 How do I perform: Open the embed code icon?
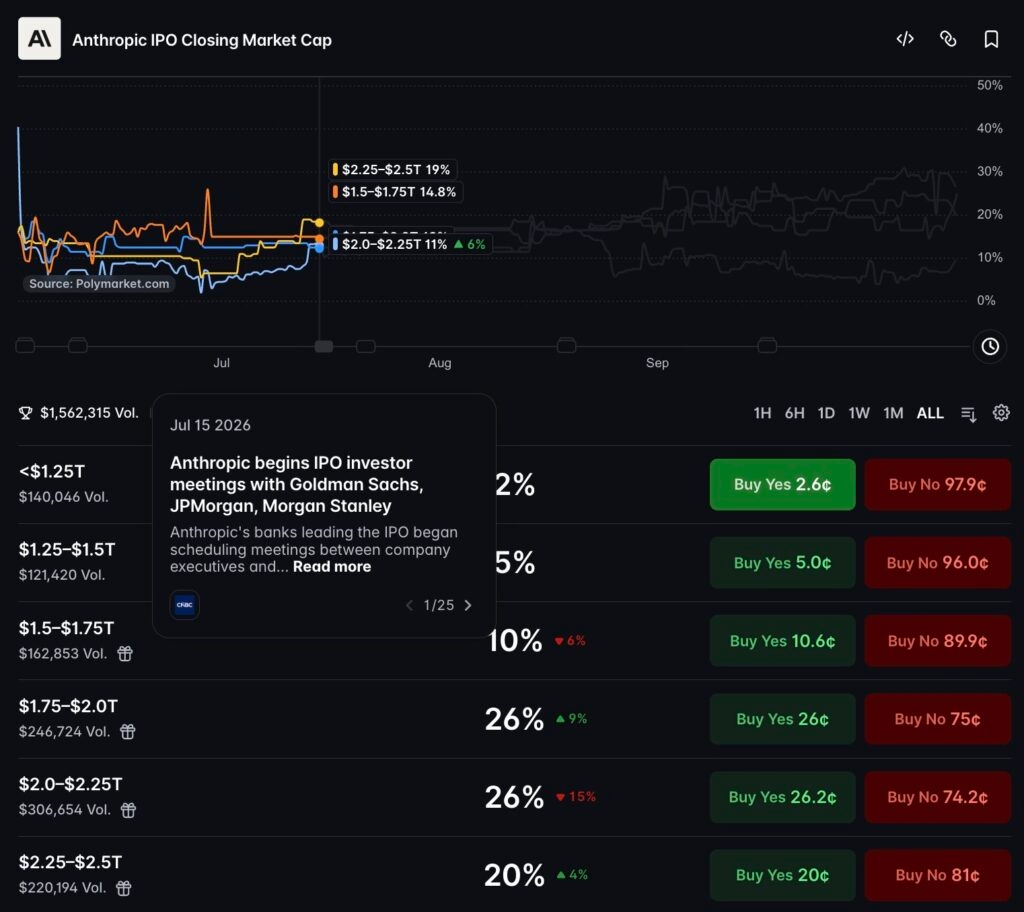tap(904, 39)
